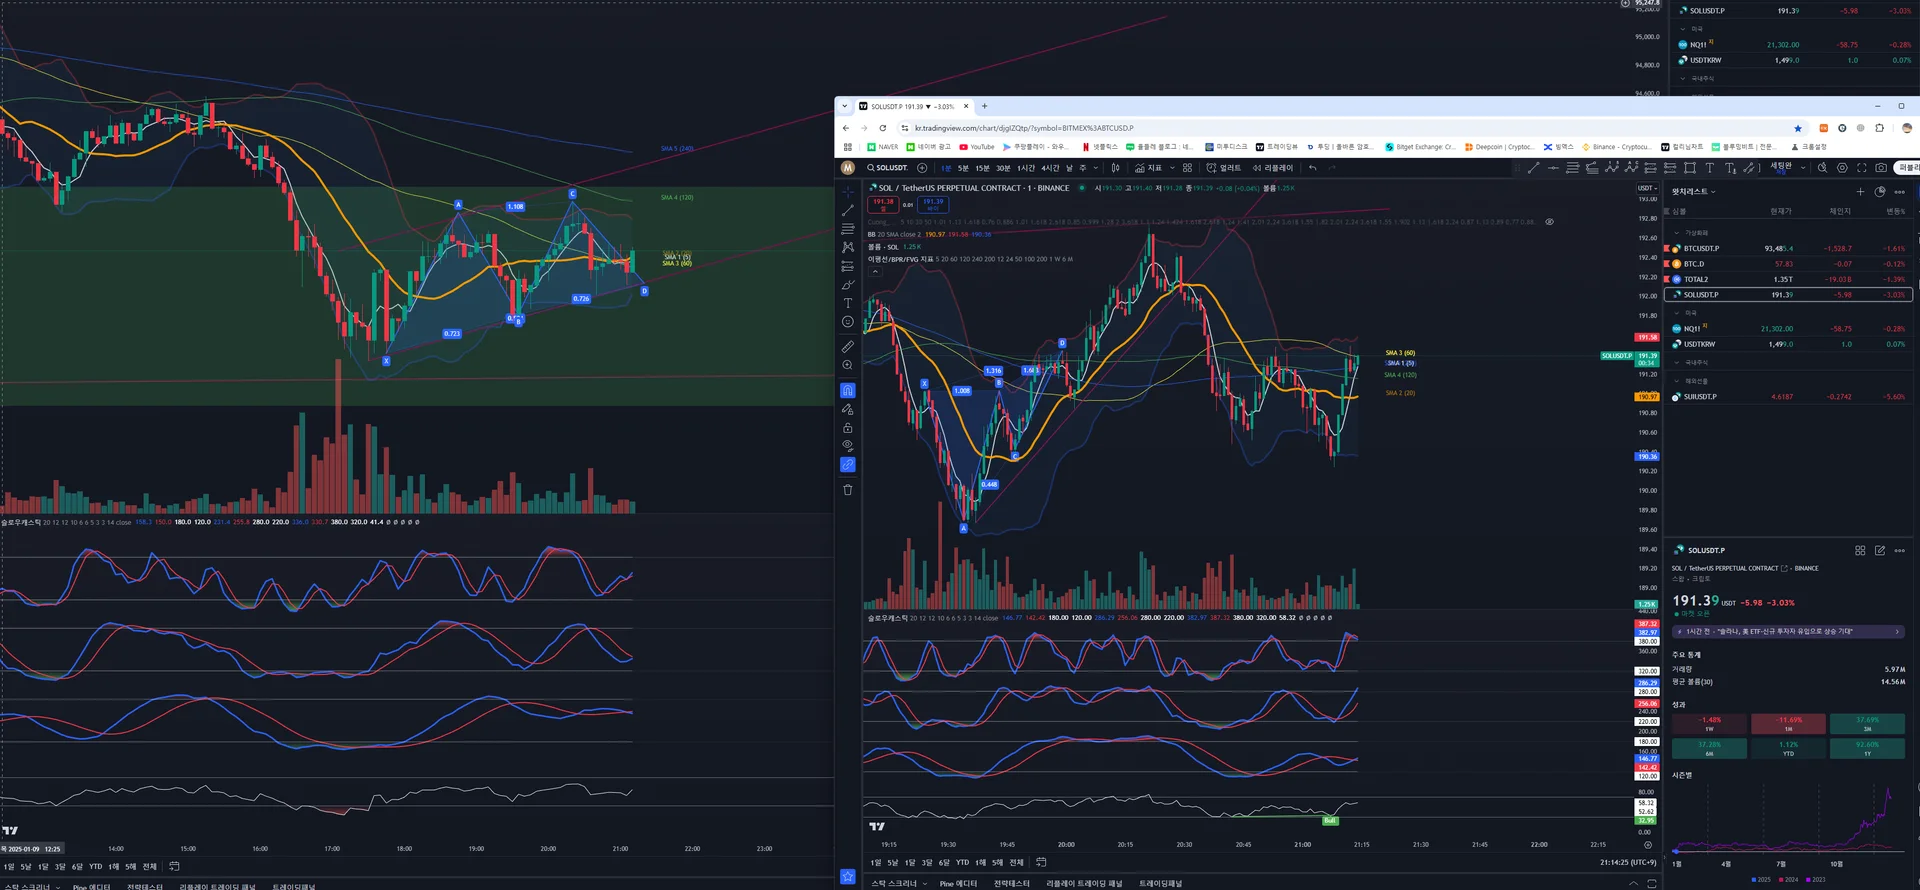
Task: Open the 트레이딩패널 tab in TradingView window
Action: (x=1160, y=883)
